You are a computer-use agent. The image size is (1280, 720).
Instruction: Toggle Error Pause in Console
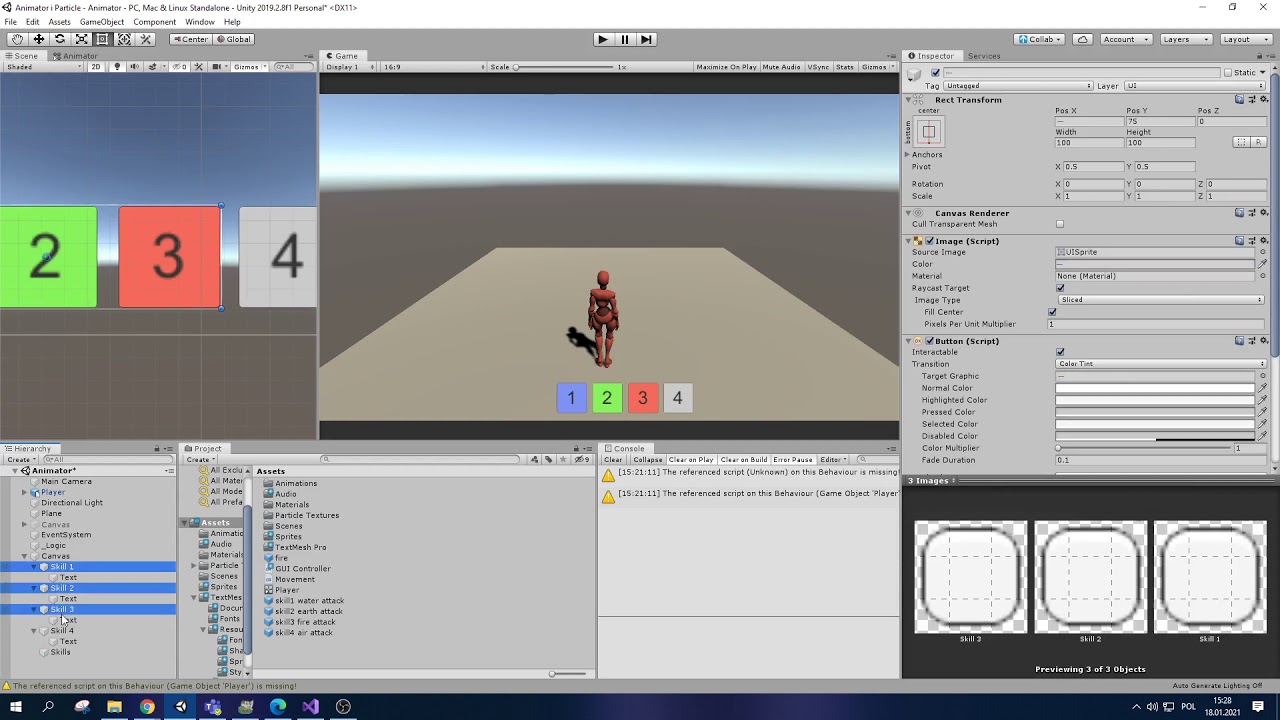[x=793, y=460]
